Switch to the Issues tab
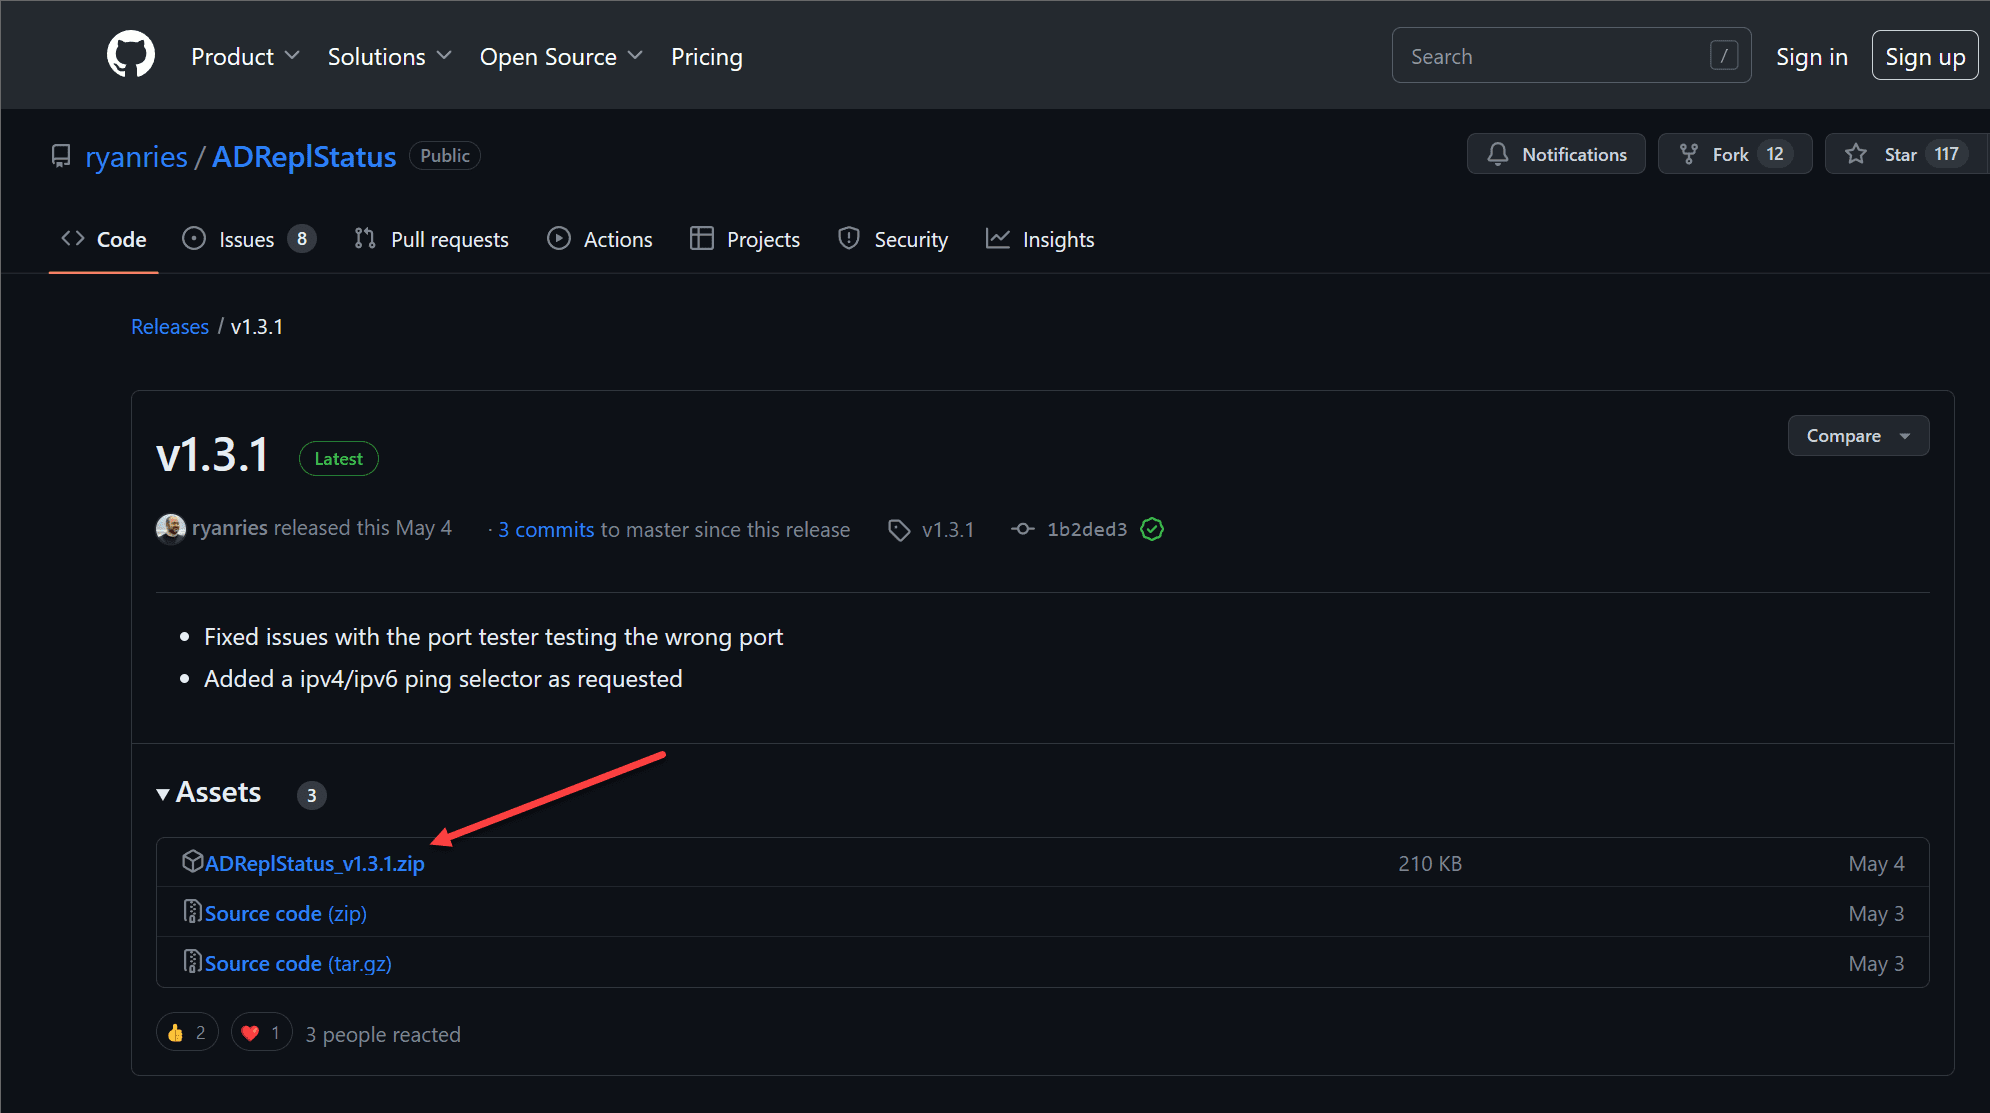1990x1113 pixels. (247, 240)
